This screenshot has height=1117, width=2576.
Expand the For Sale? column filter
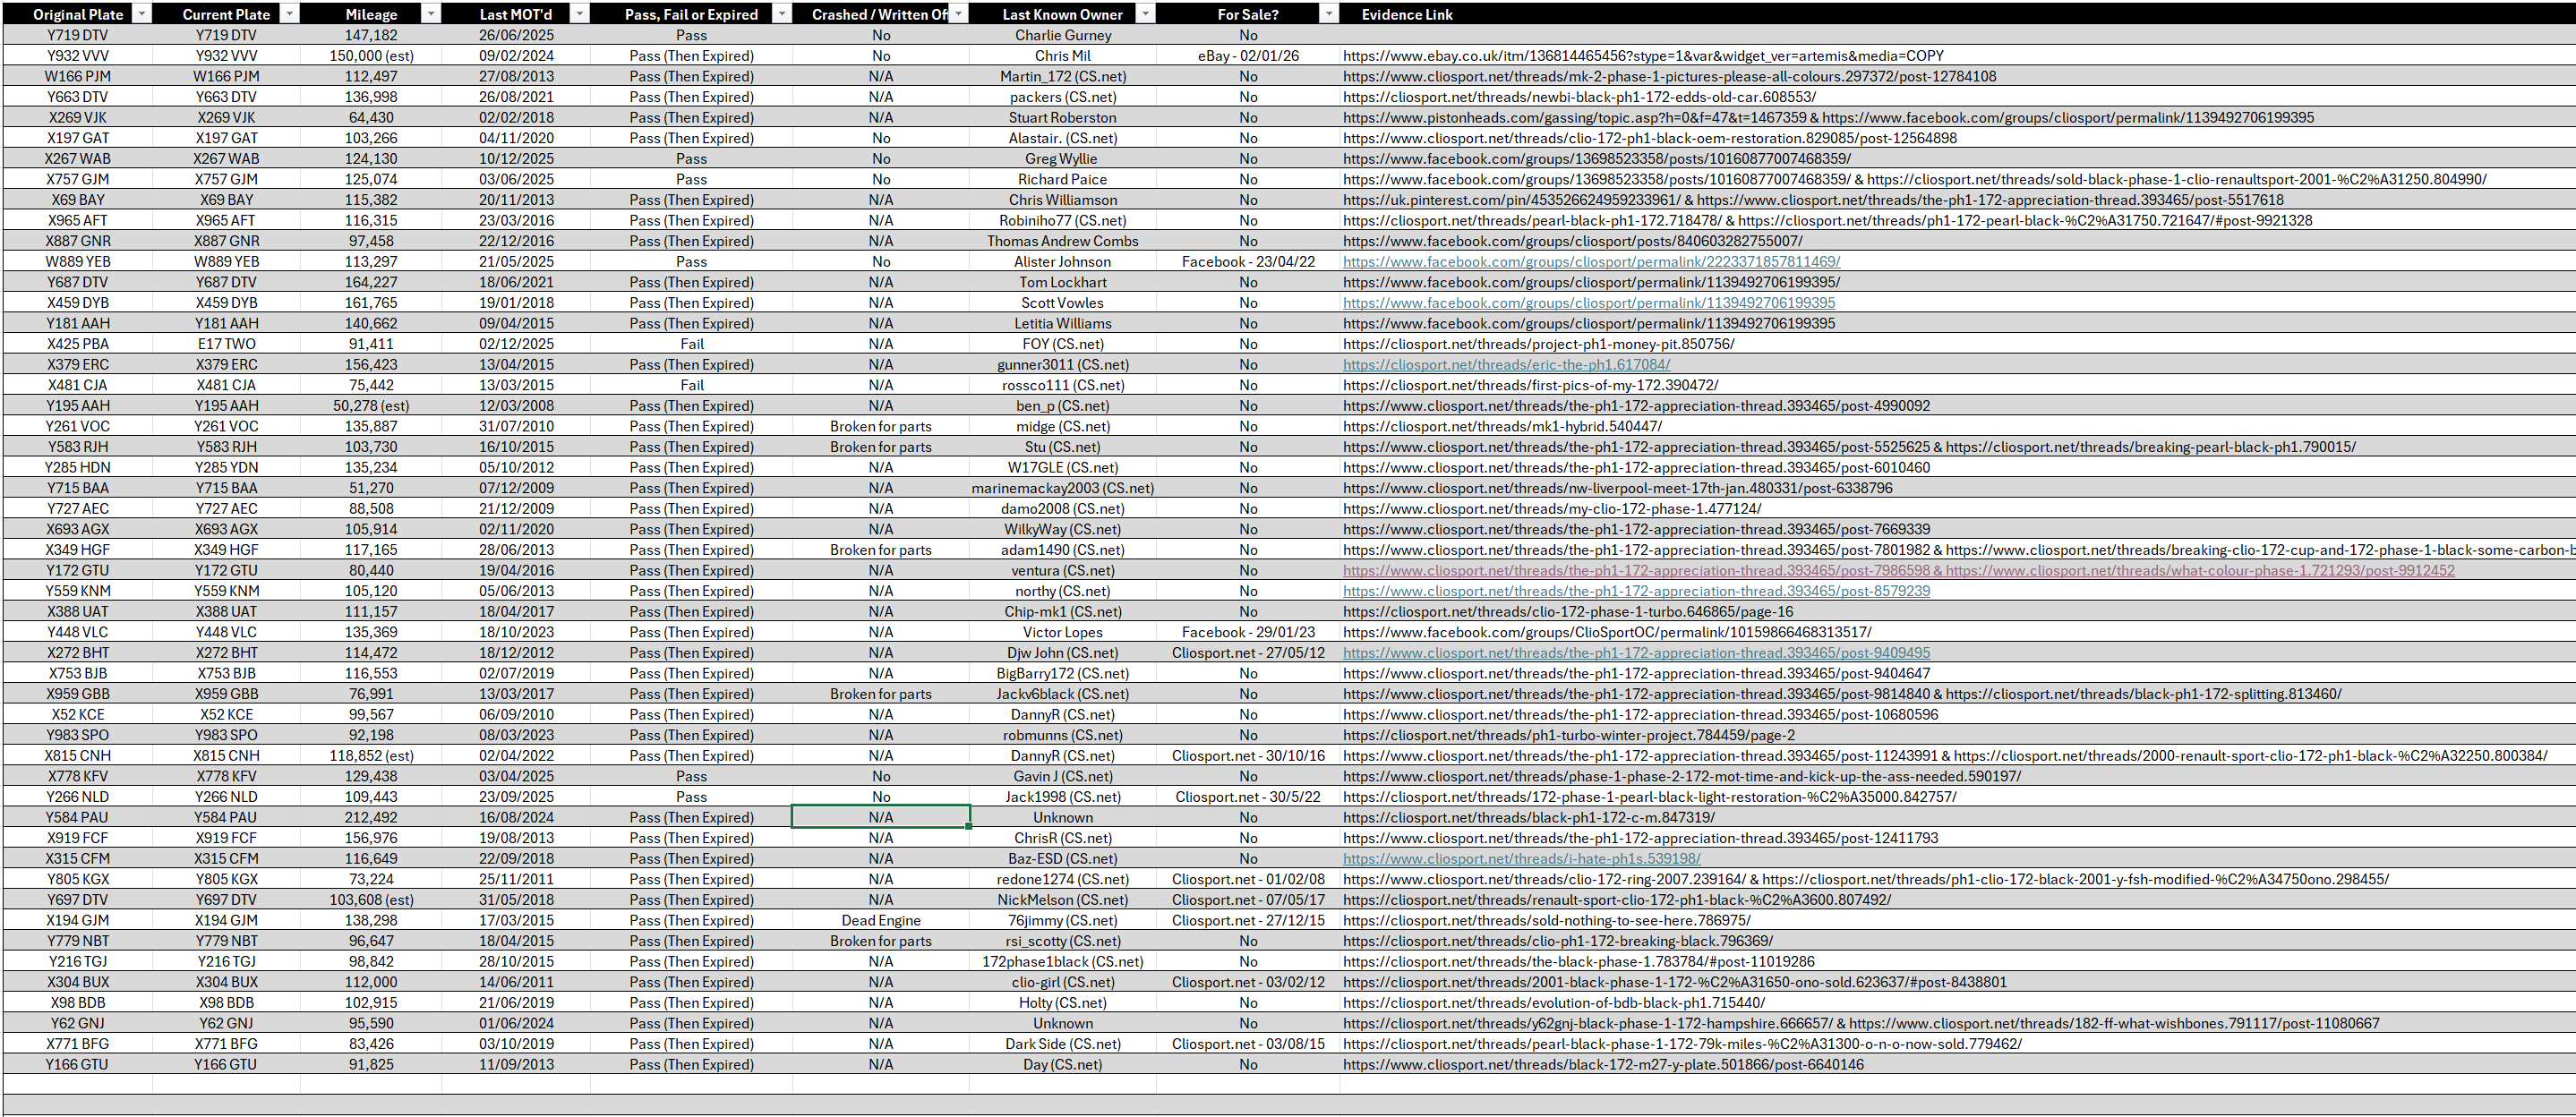click(1328, 14)
